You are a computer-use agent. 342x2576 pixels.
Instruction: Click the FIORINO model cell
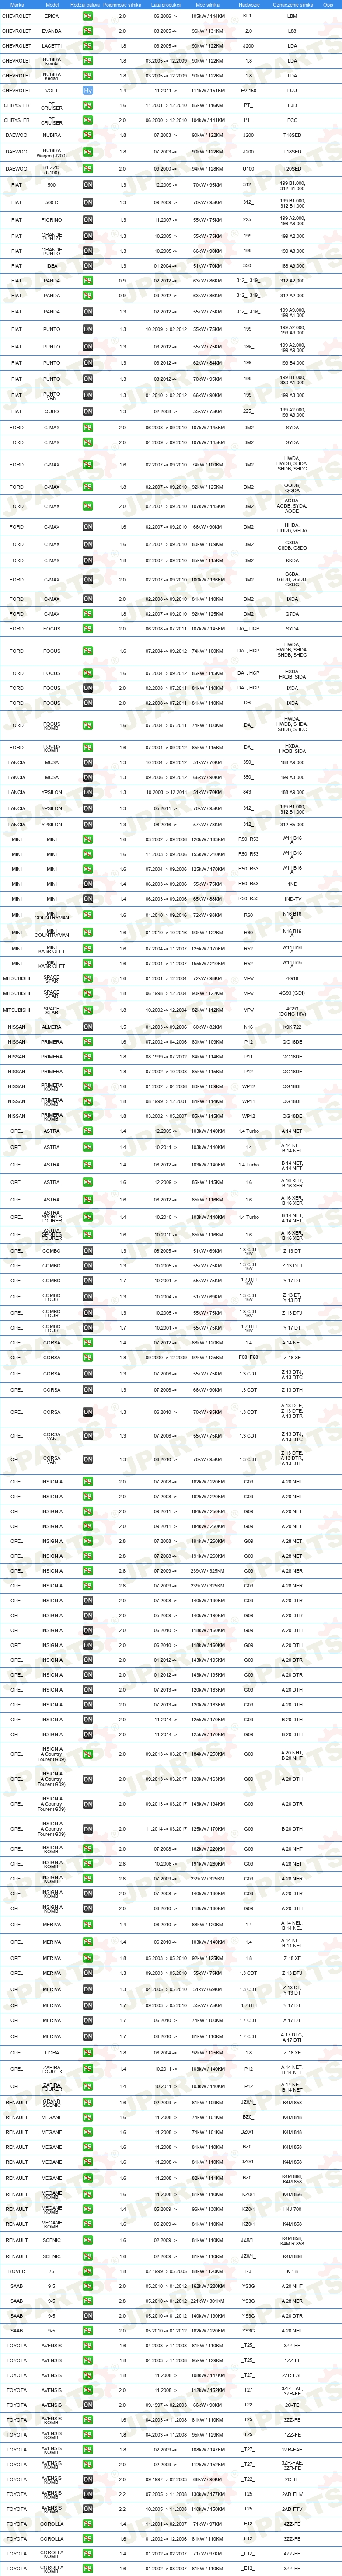[52, 220]
